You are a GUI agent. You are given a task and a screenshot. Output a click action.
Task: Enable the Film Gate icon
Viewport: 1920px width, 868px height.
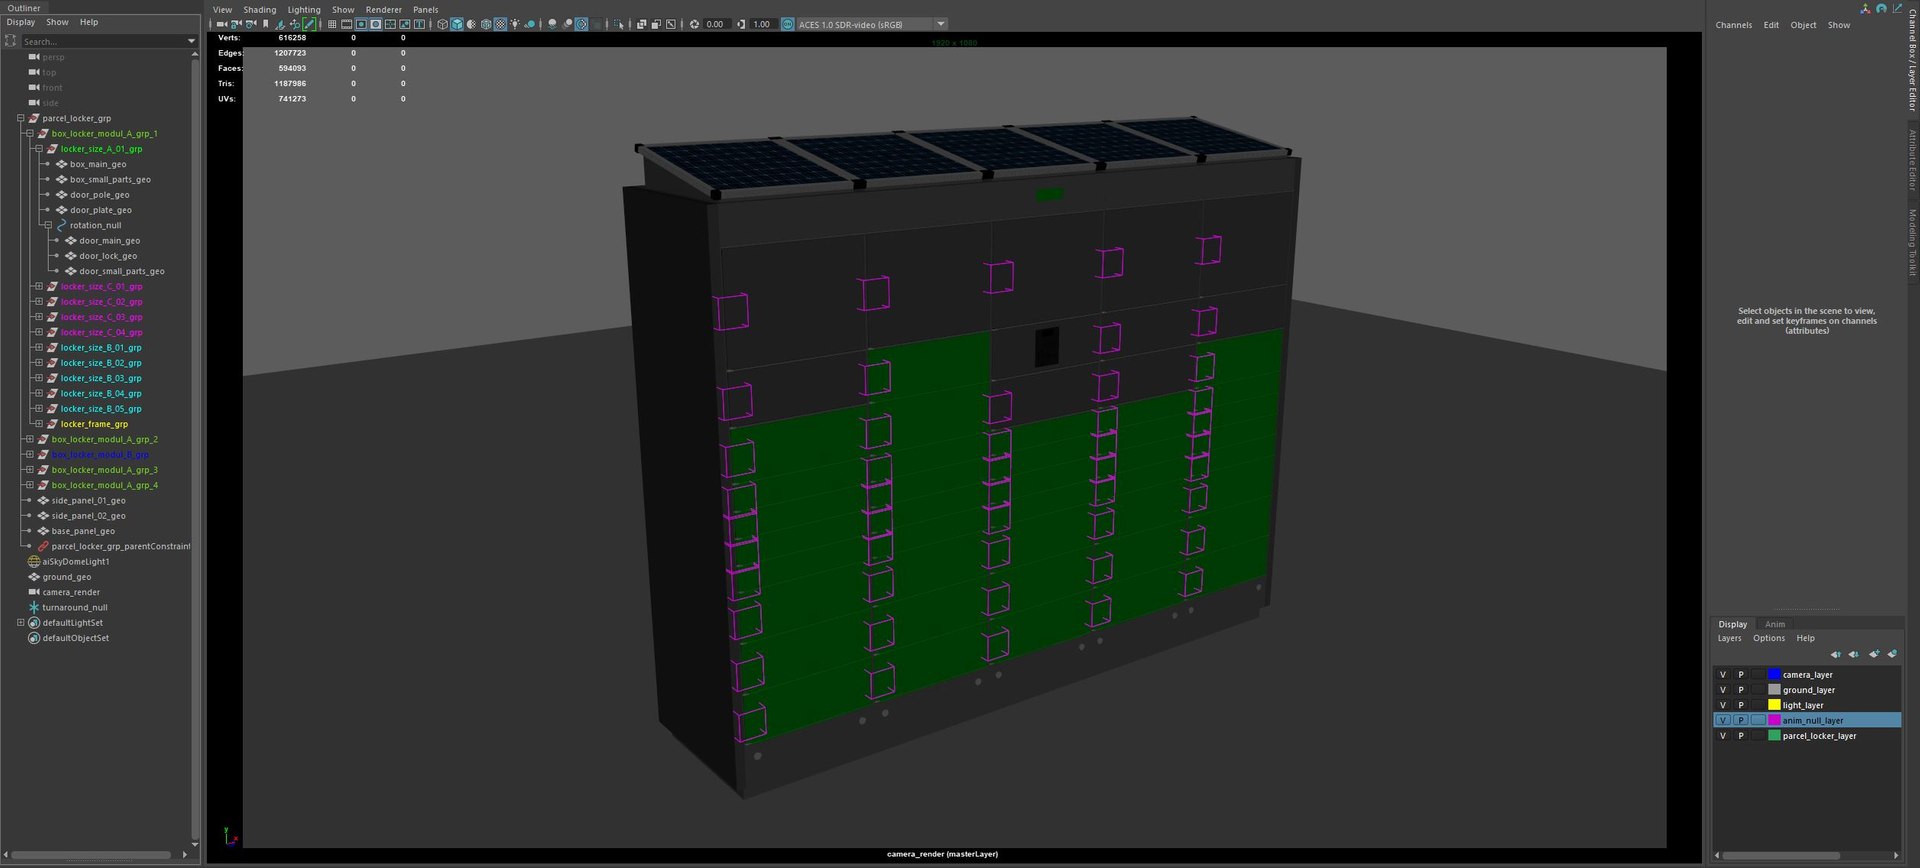[x=347, y=24]
